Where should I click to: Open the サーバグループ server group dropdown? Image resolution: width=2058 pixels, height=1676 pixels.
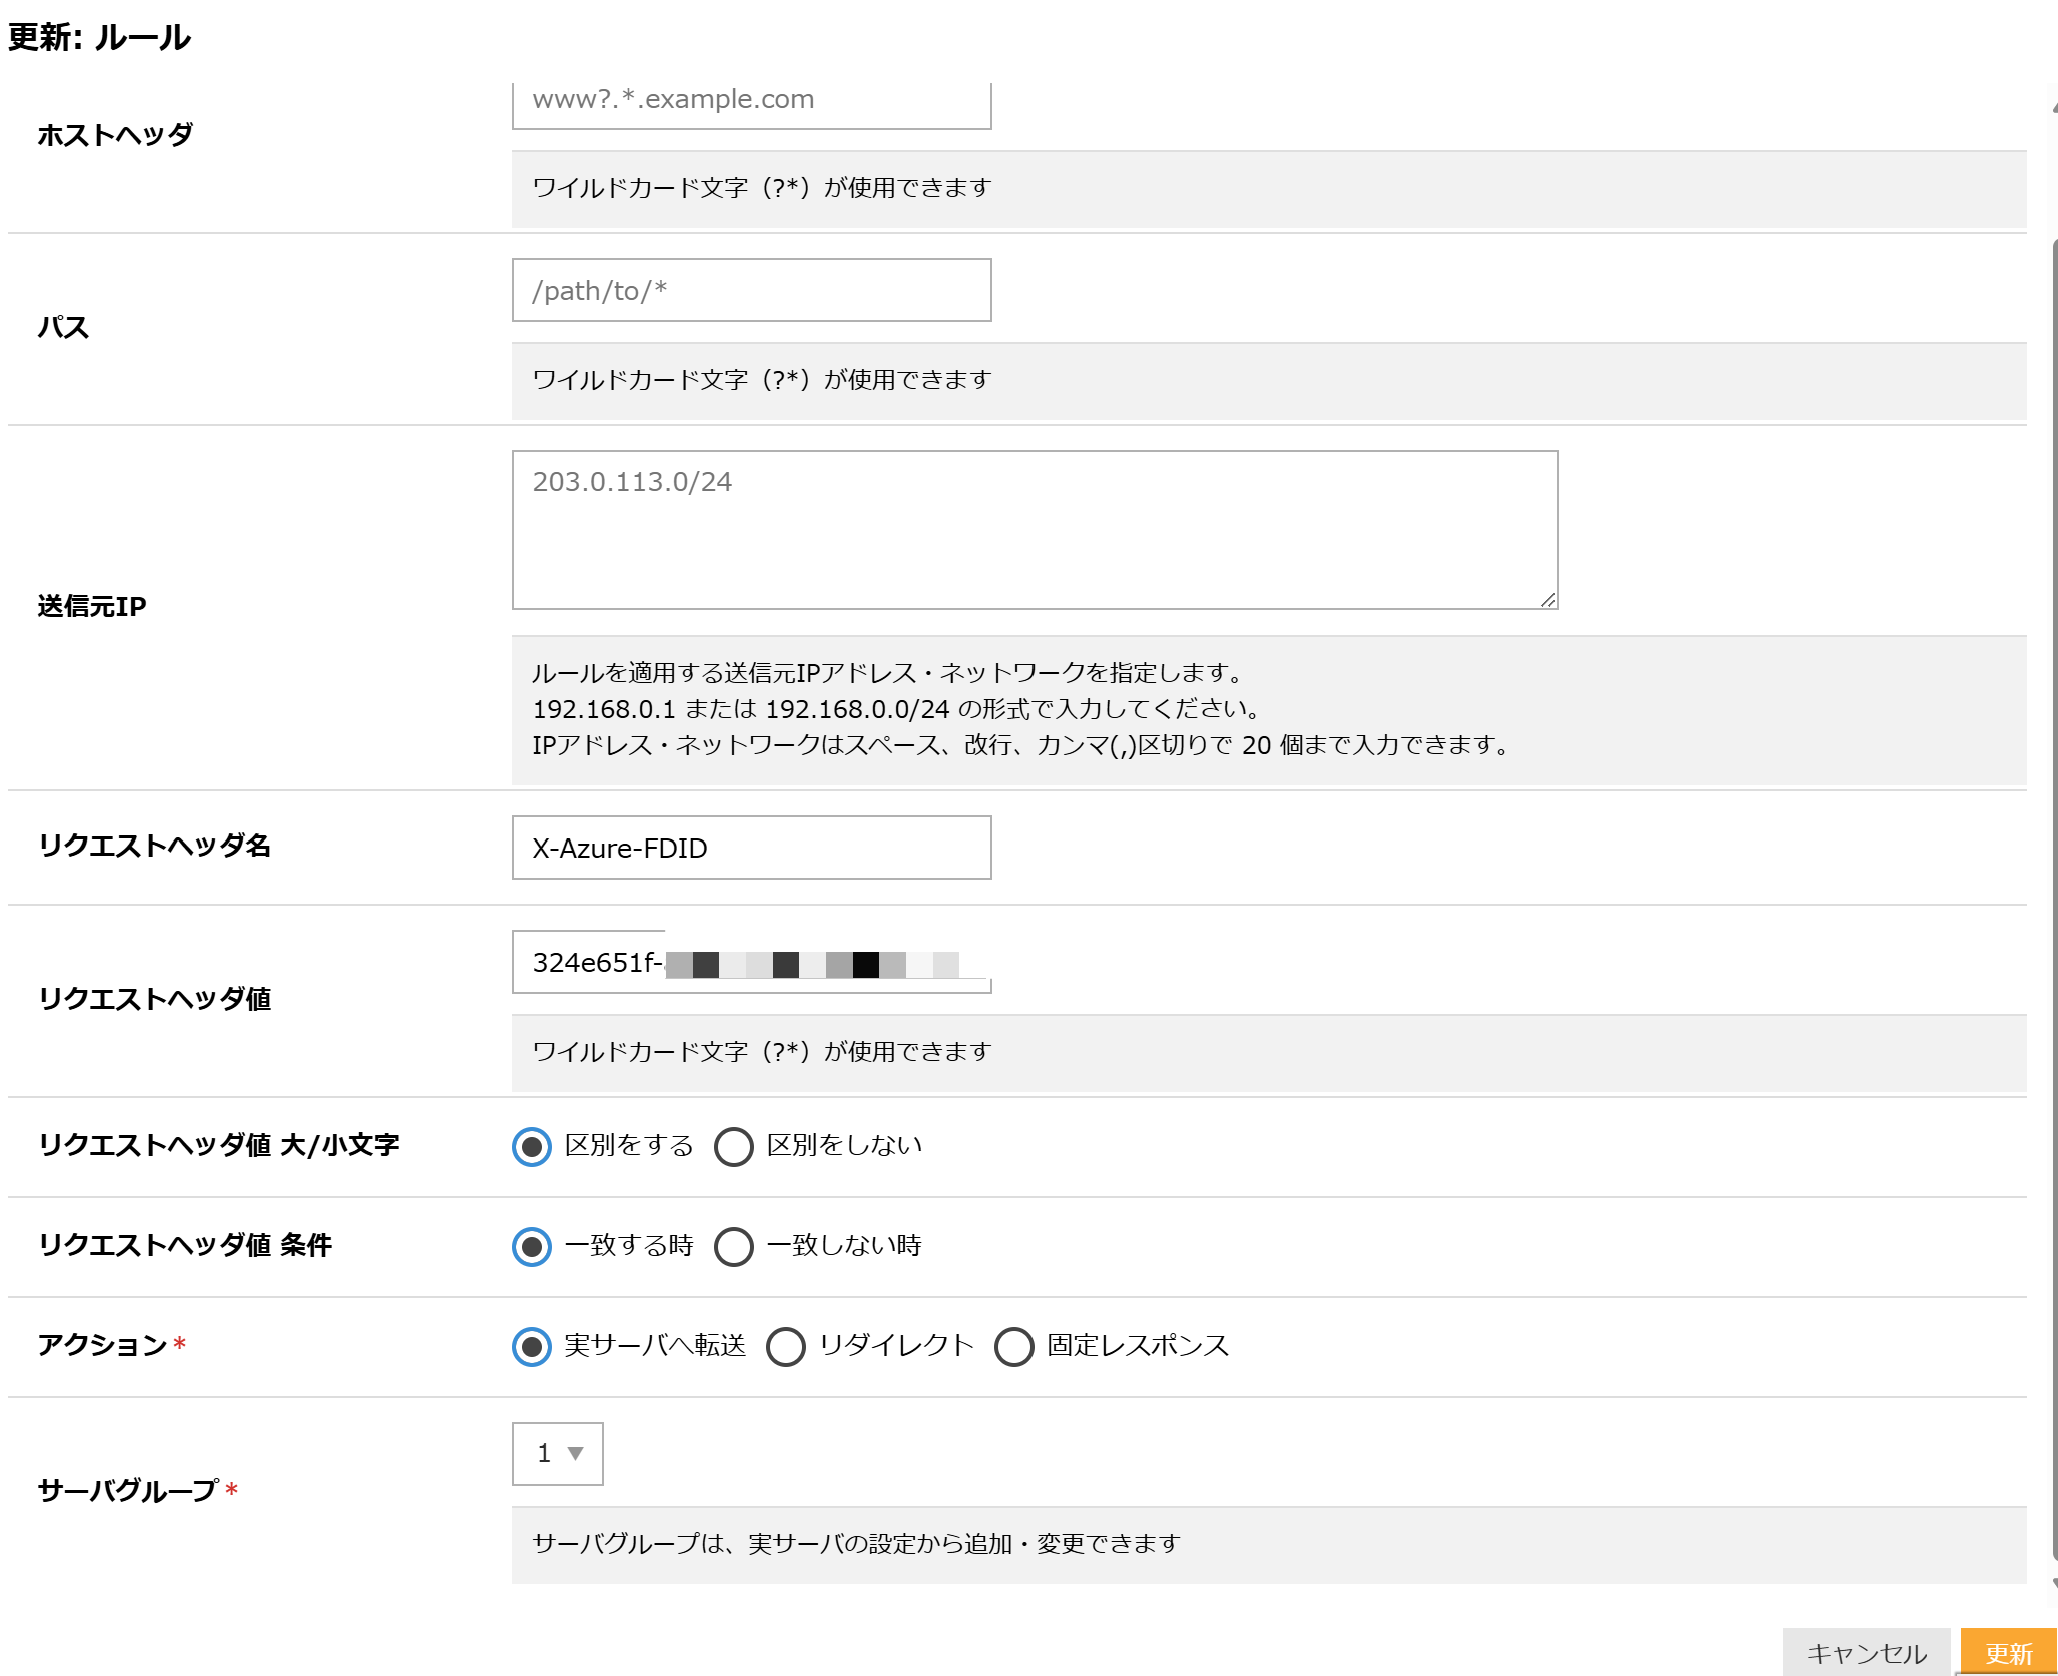[x=558, y=1453]
